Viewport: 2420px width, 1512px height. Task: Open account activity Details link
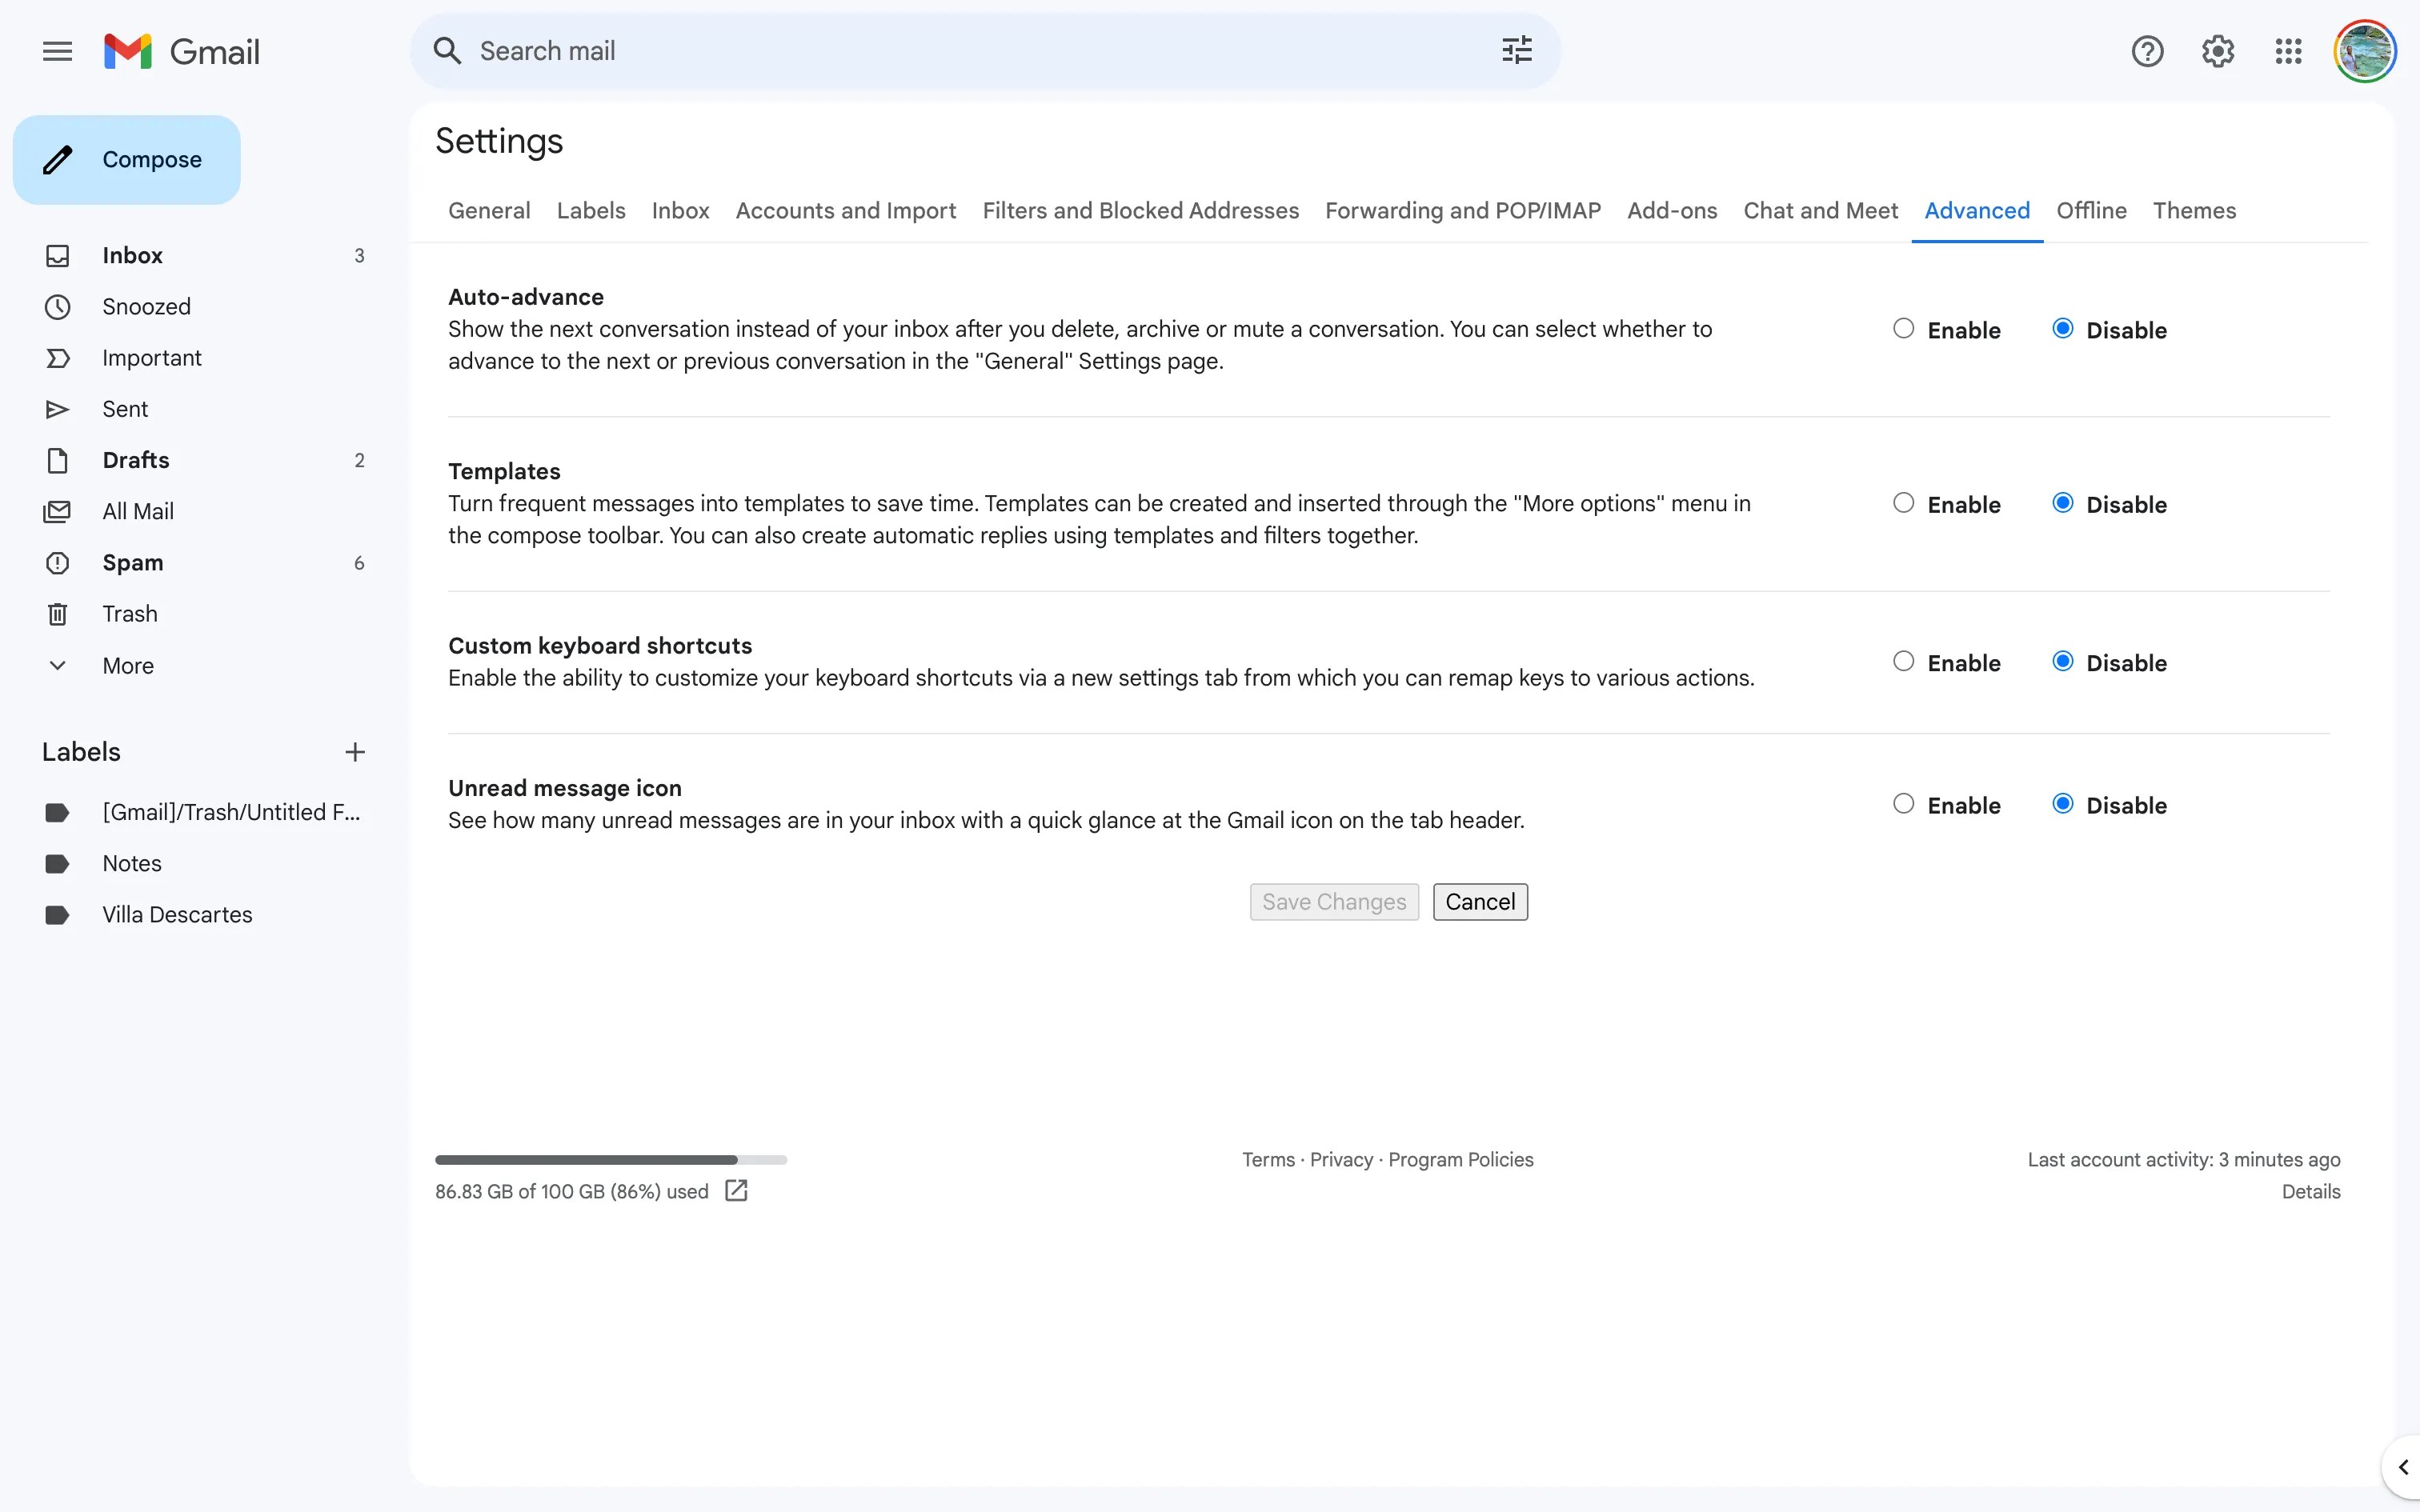click(x=2311, y=1192)
